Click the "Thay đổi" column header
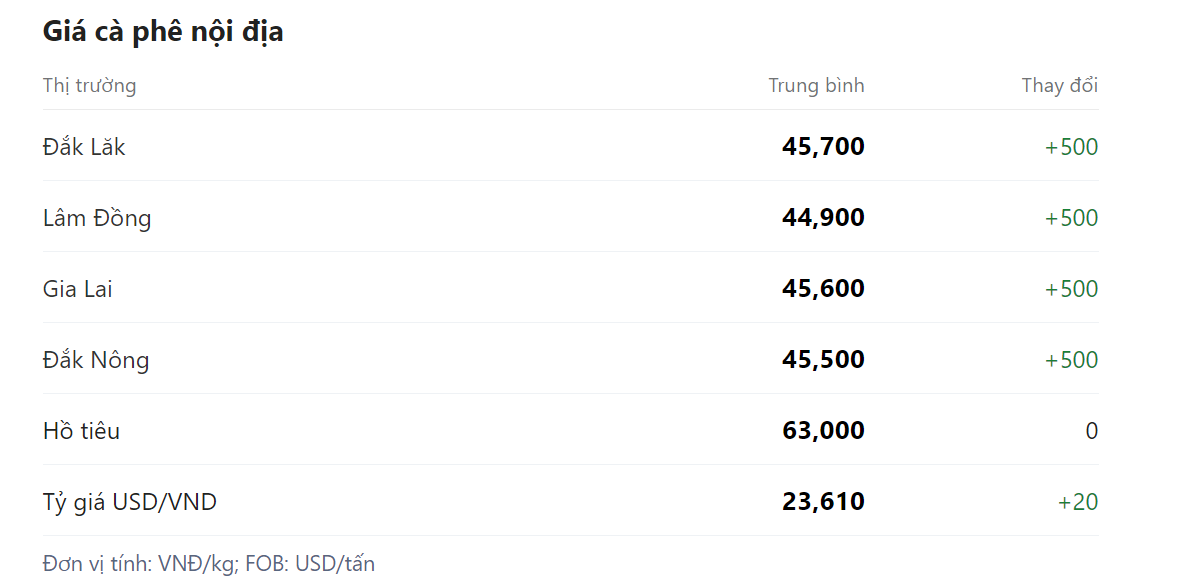 tap(1059, 85)
